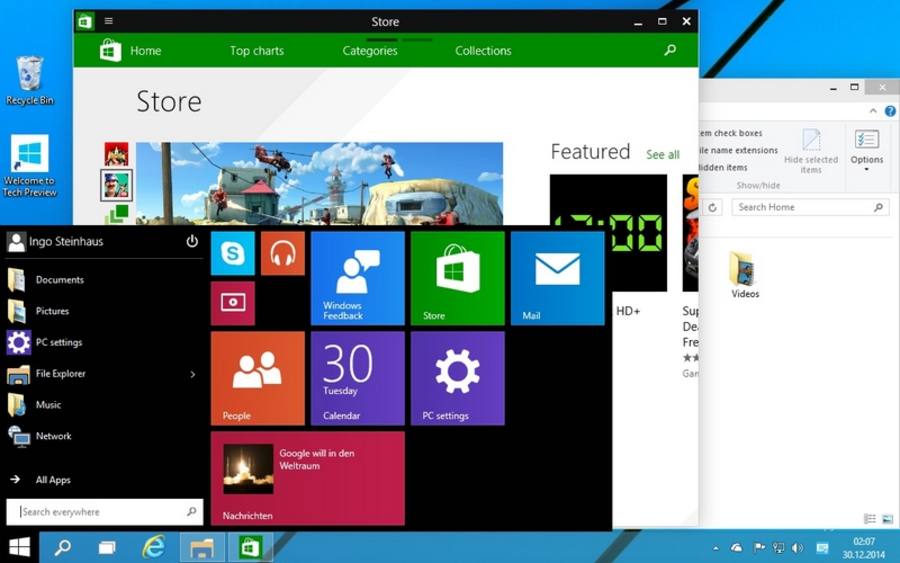Open Collections in Store navigation
The height and width of the screenshot is (563, 900).
point(483,51)
